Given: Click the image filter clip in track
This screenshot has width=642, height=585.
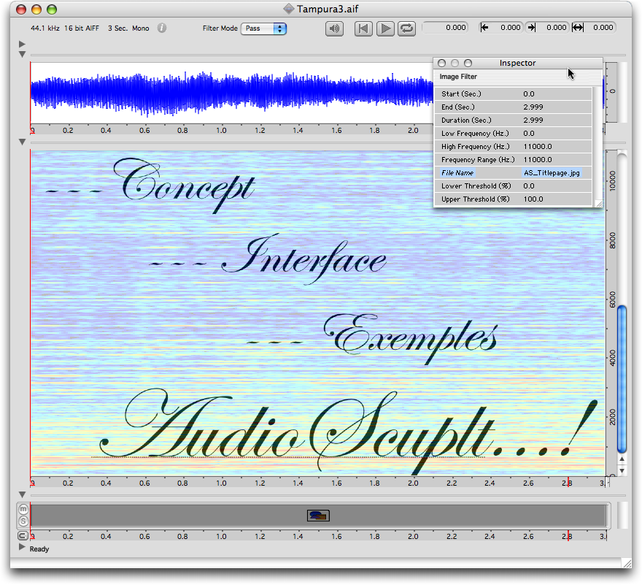Looking at the screenshot, I should pyautogui.click(x=318, y=515).
